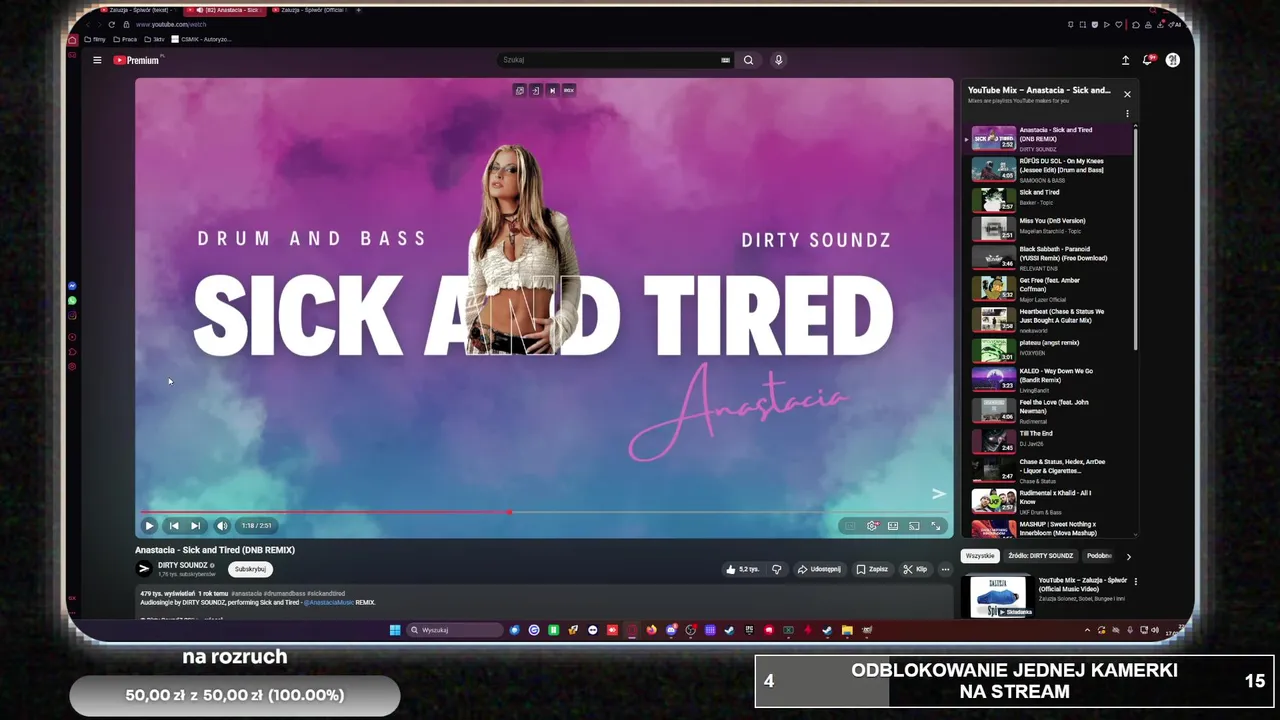The height and width of the screenshot is (720, 1280).
Task: Go to YouTube Premium home logo
Action: [x=136, y=60]
